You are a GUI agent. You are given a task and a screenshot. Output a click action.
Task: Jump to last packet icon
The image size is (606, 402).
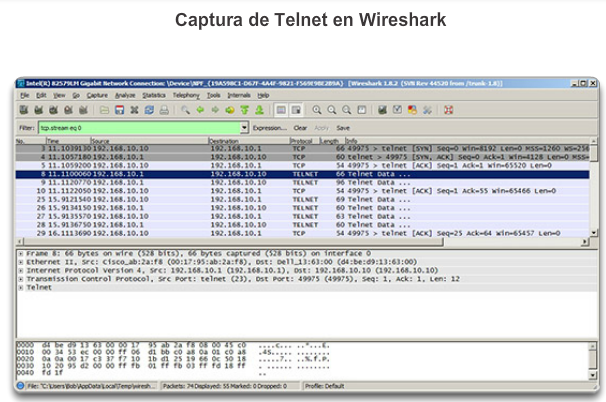pos(259,110)
